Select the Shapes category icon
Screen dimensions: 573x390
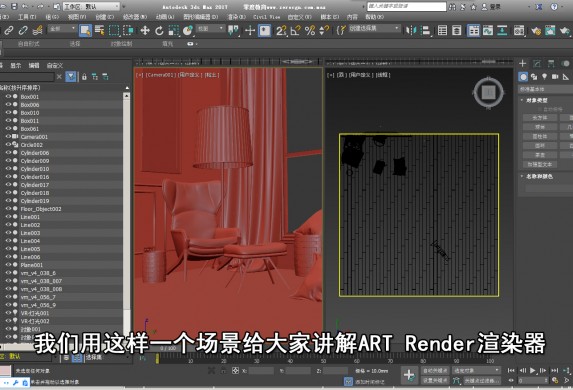tap(534, 77)
